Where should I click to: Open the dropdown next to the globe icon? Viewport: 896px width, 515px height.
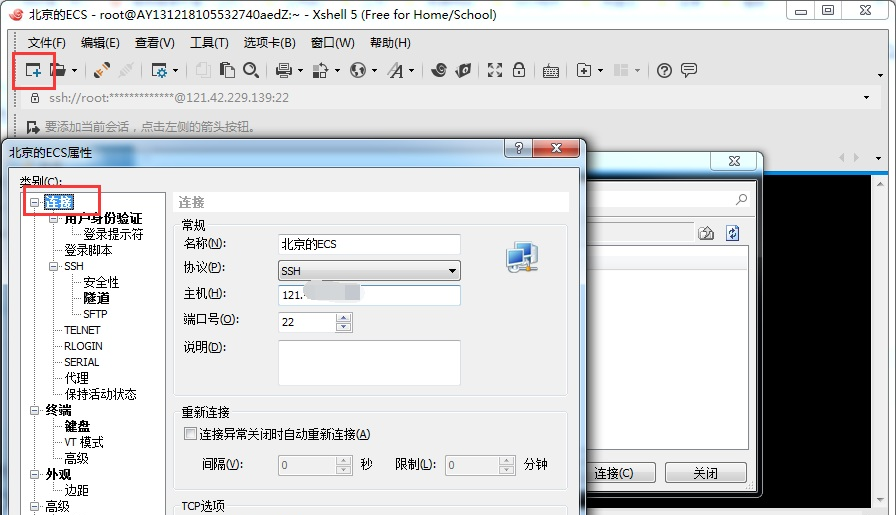tap(374, 71)
